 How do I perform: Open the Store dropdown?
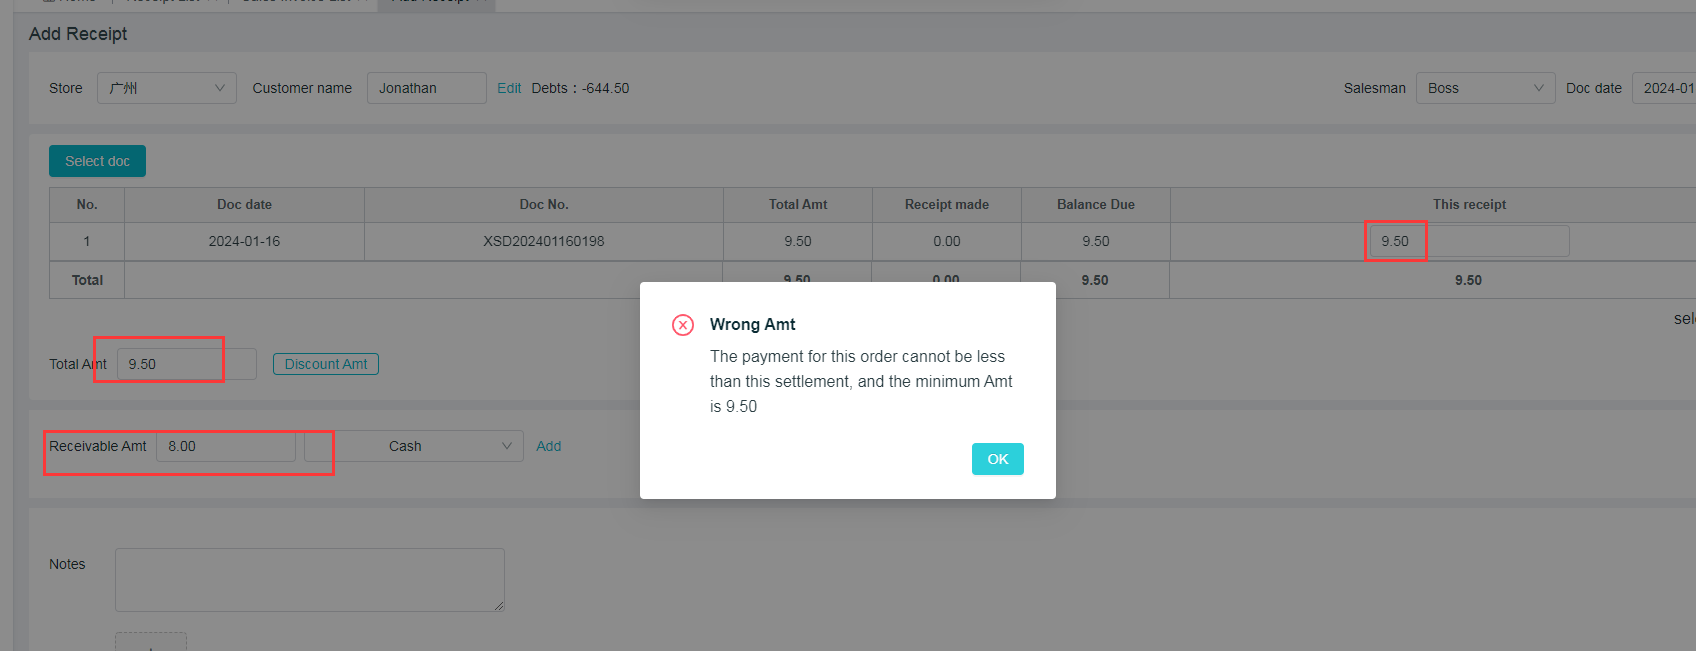[166, 88]
